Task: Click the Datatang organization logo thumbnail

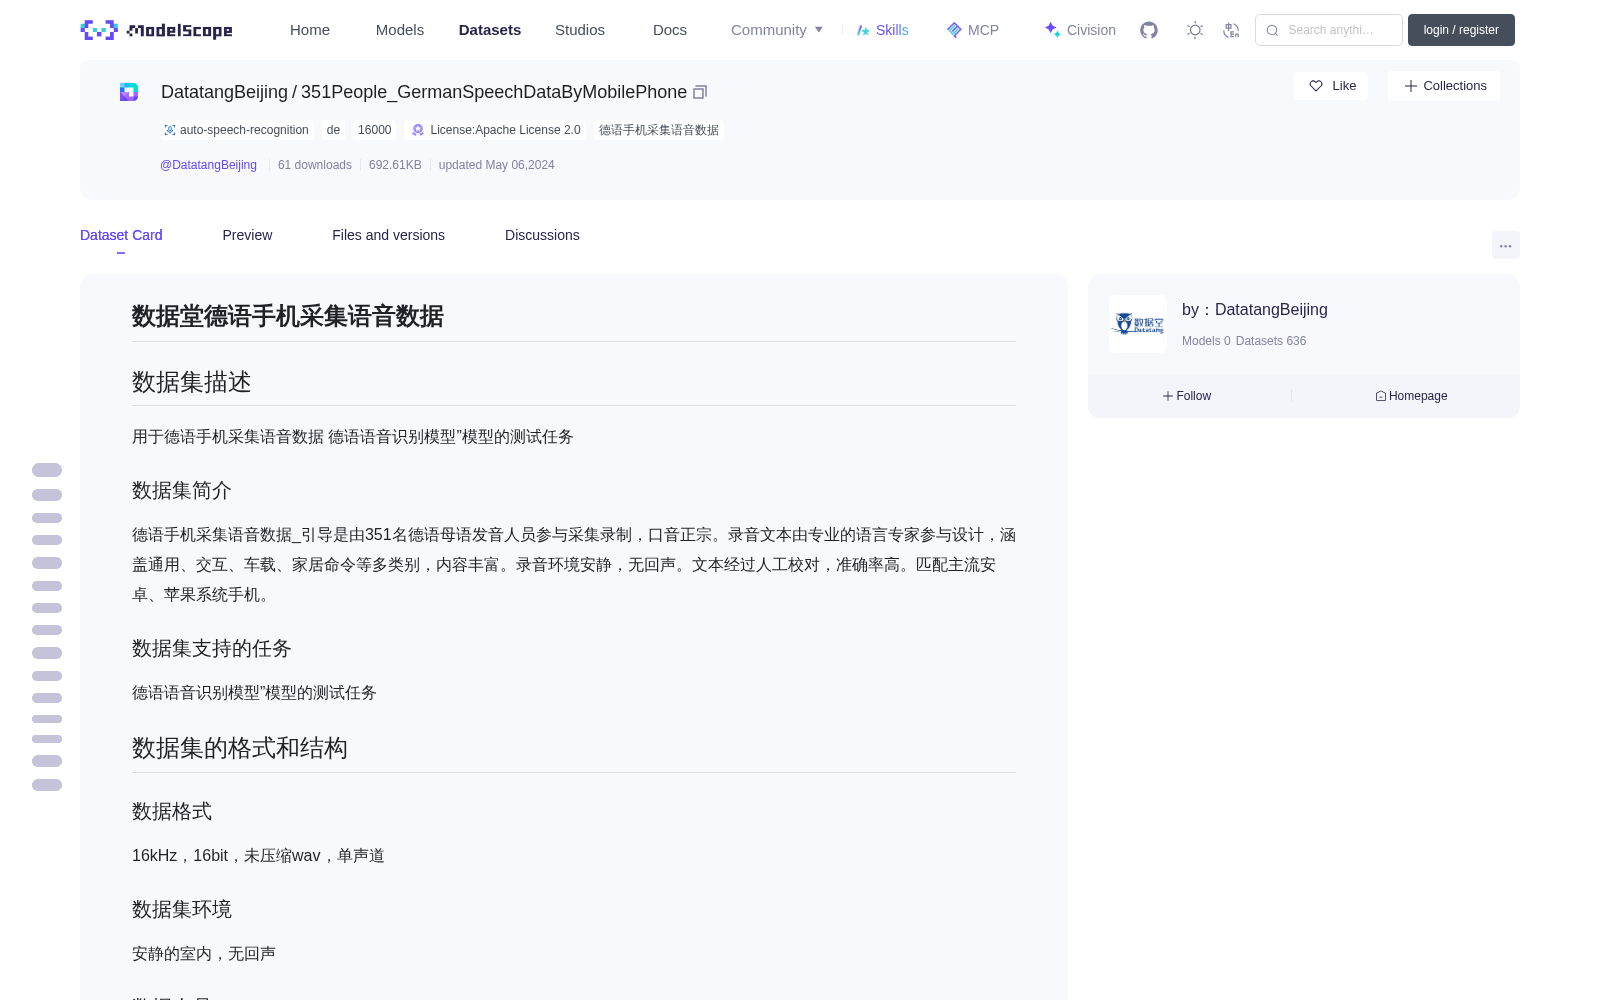Action: click(x=1138, y=324)
